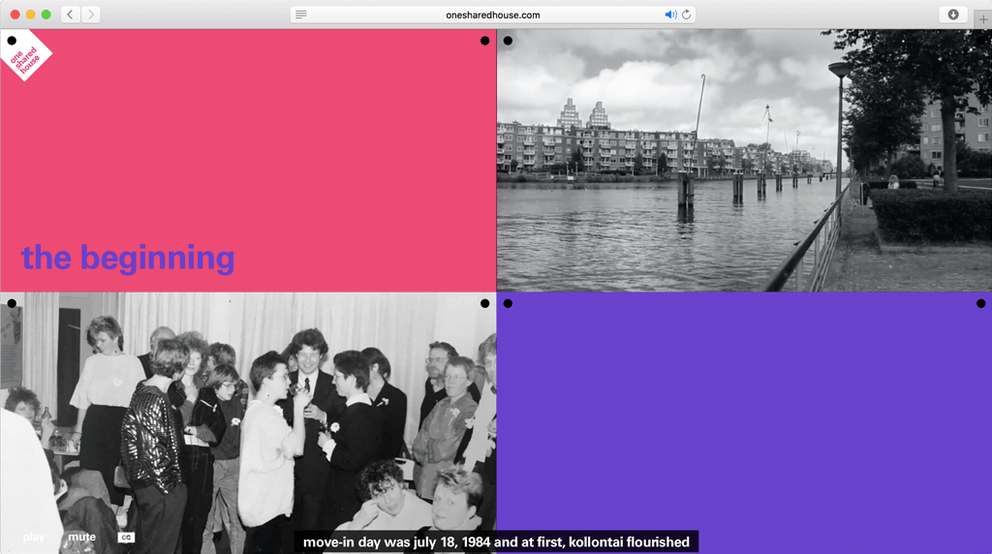Viewport: 992px width, 554px height.
Task: Click the group party photograph
Action: [248, 422]
